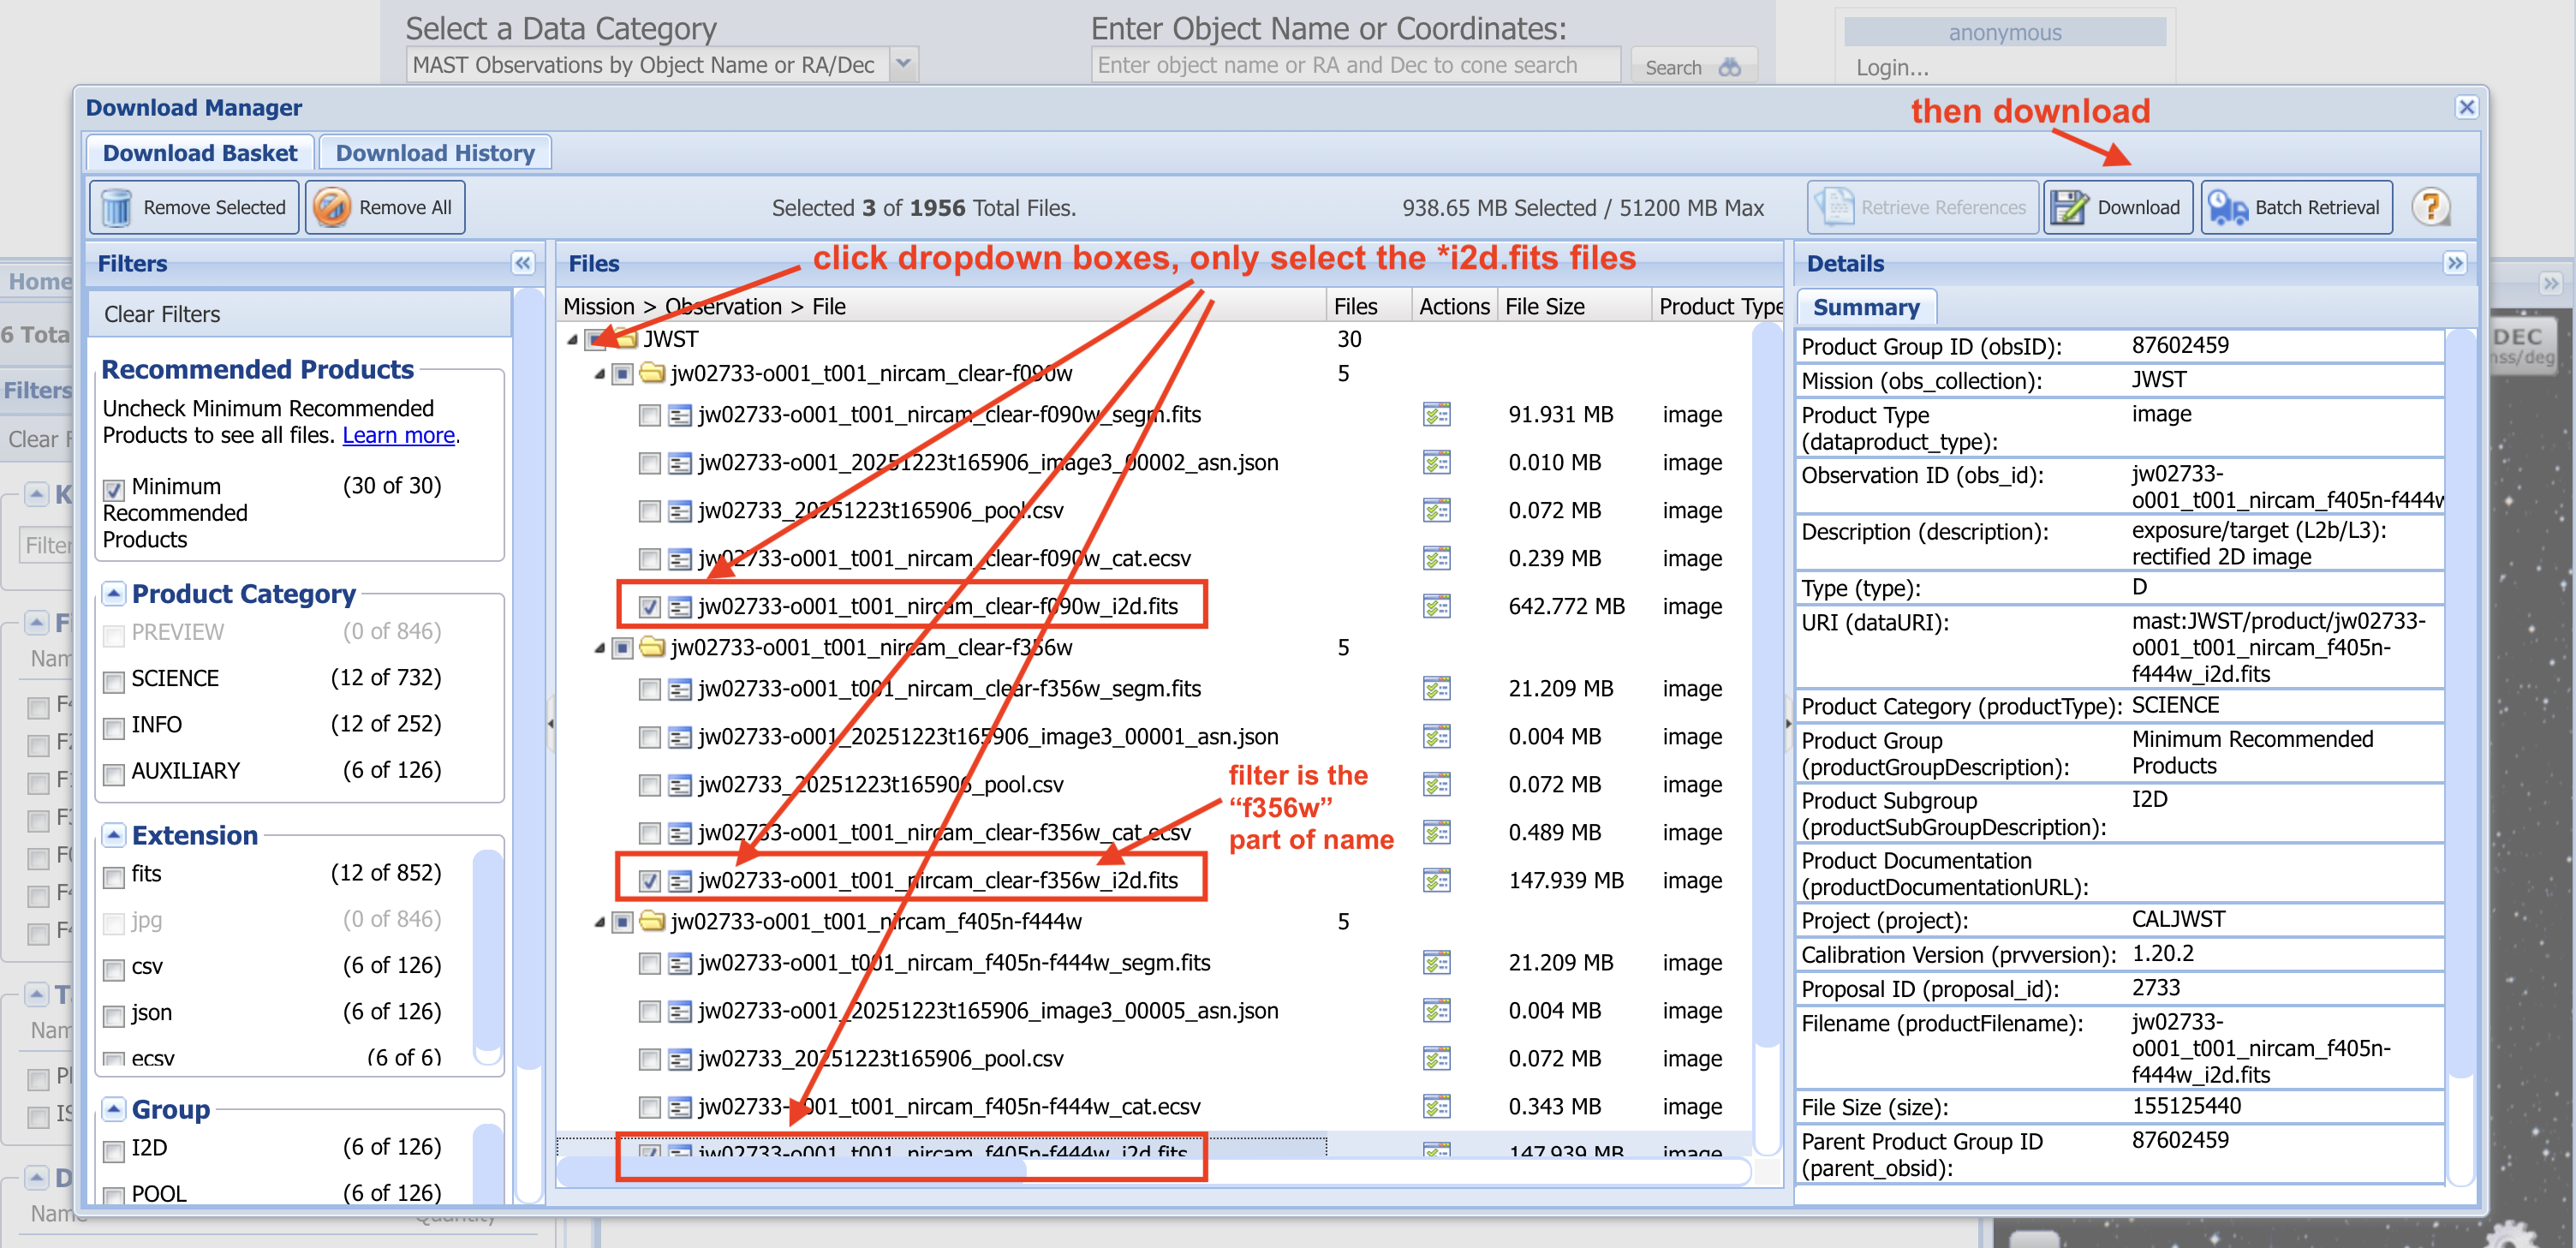Image resolution: width=2576 pixels, height=1248 pixels.
Task: Check the SCIENCE product category box
Action: [114, 681]
